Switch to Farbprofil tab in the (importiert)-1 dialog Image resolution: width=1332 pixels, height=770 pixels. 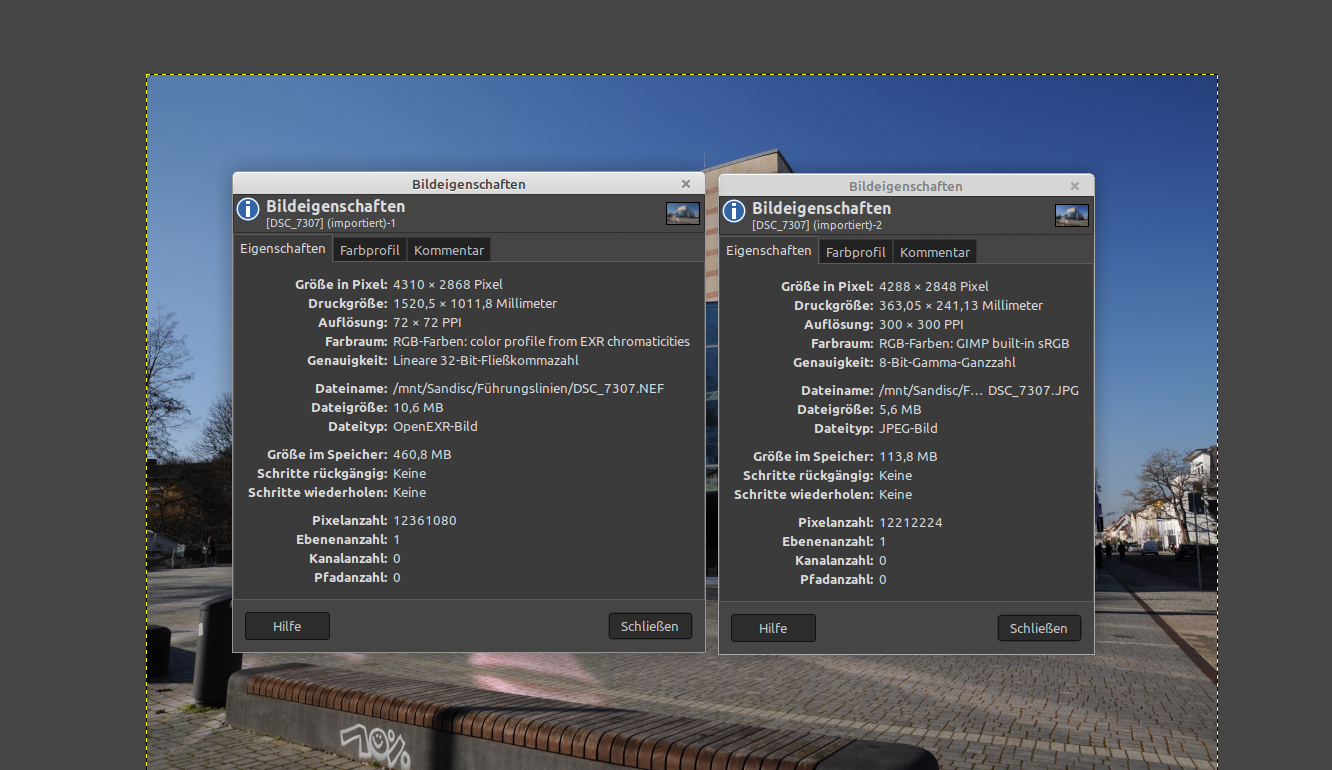369,250
